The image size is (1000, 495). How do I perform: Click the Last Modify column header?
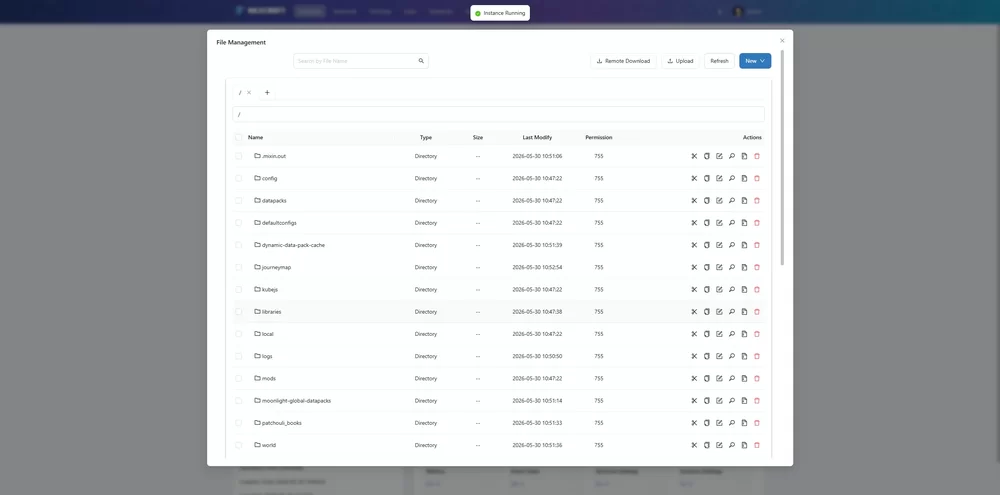[x=538, y=137]
